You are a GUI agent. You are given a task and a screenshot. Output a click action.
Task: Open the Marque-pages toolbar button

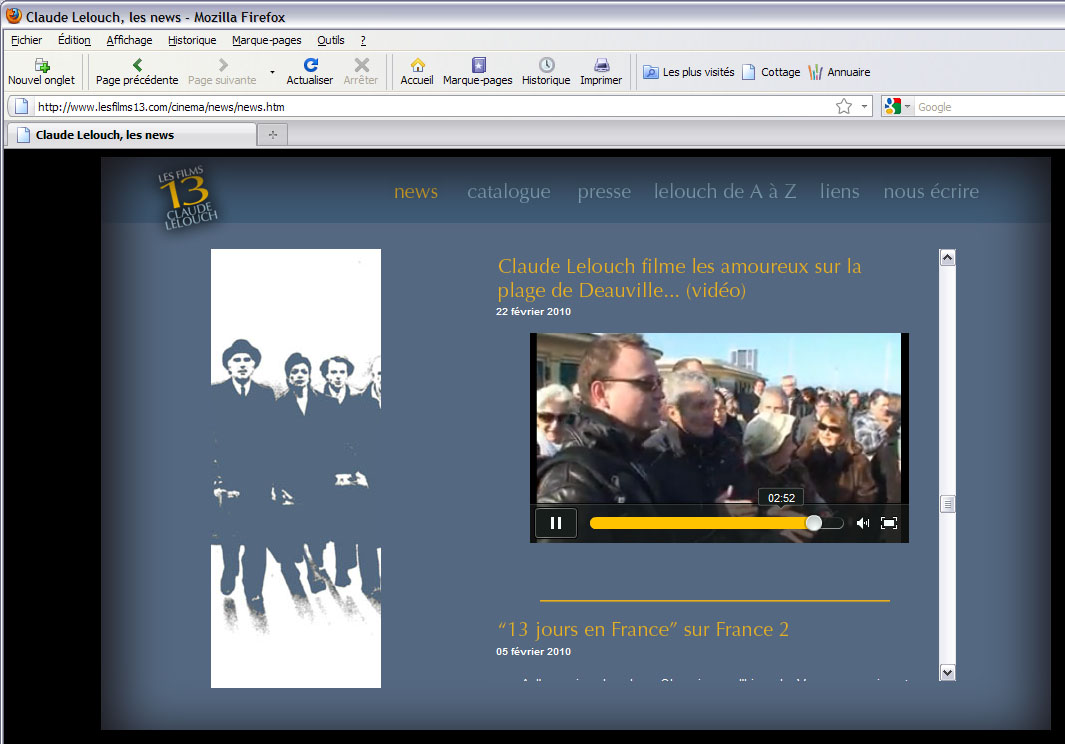pos(477,71)
